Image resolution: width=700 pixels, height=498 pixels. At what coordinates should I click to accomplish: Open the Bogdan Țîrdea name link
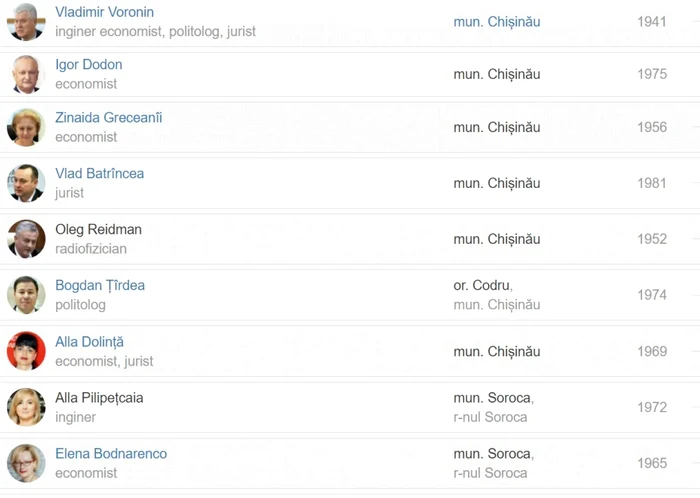coord(100,286)
